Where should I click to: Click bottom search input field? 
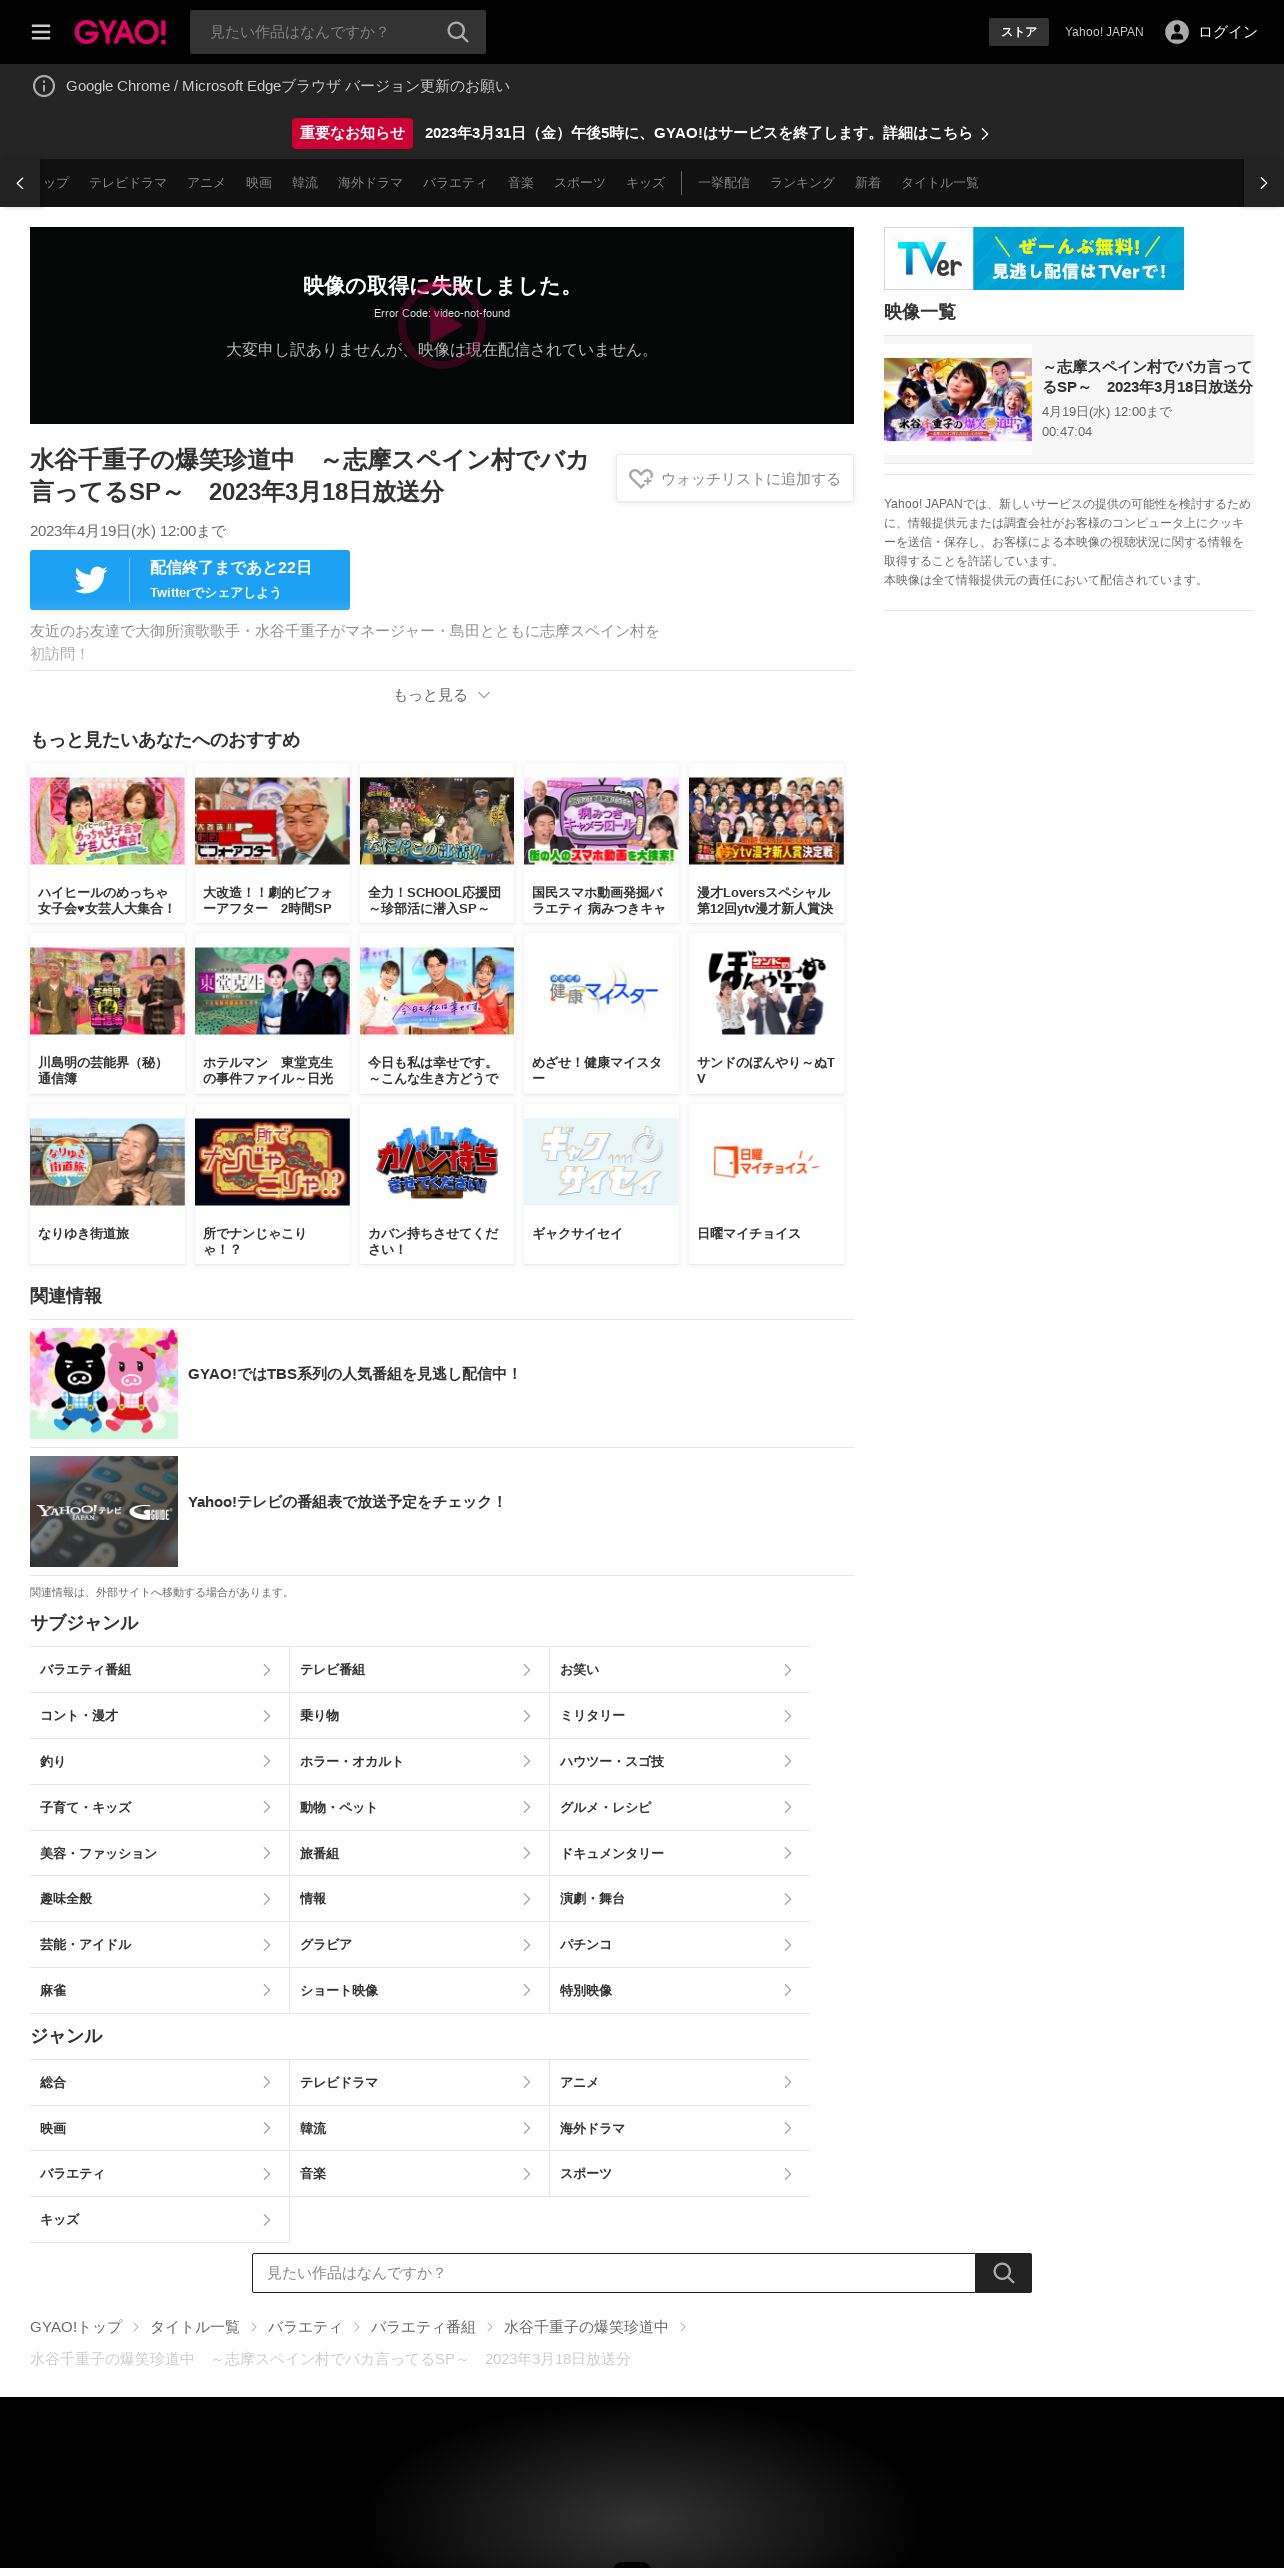click(614, 2273)
